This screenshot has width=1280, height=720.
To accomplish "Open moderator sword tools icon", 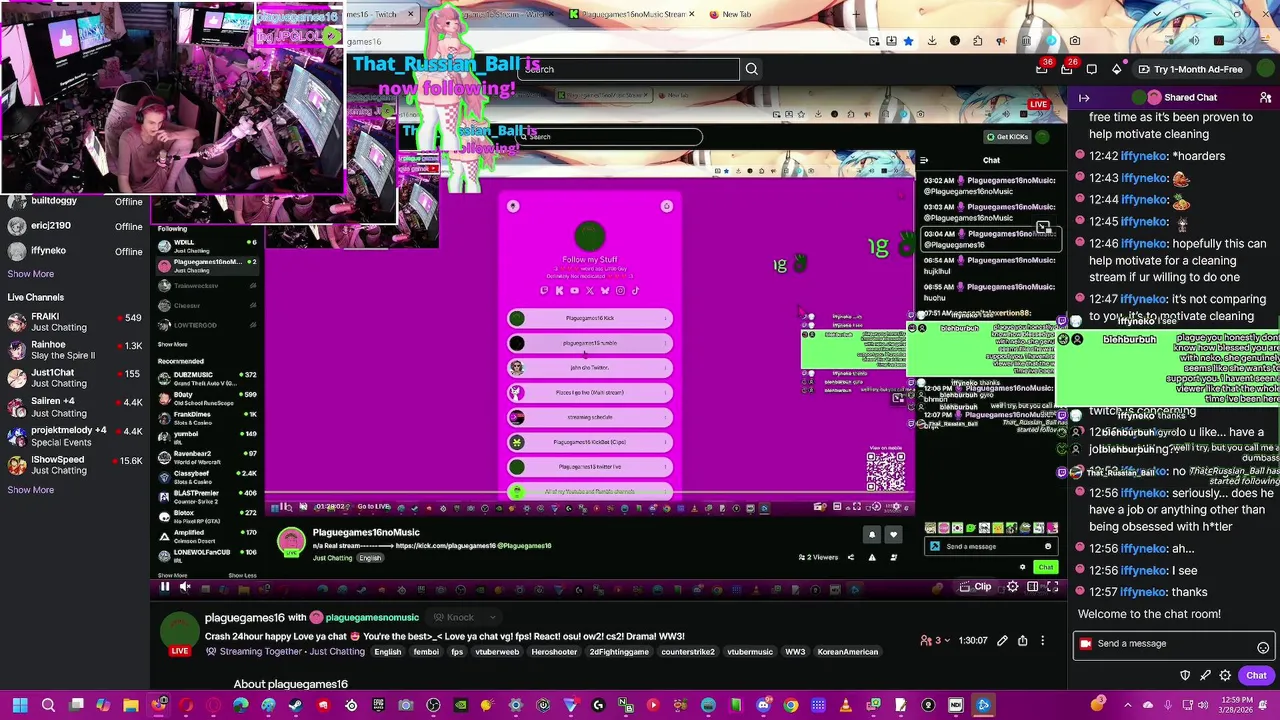I will point(1205,675).
